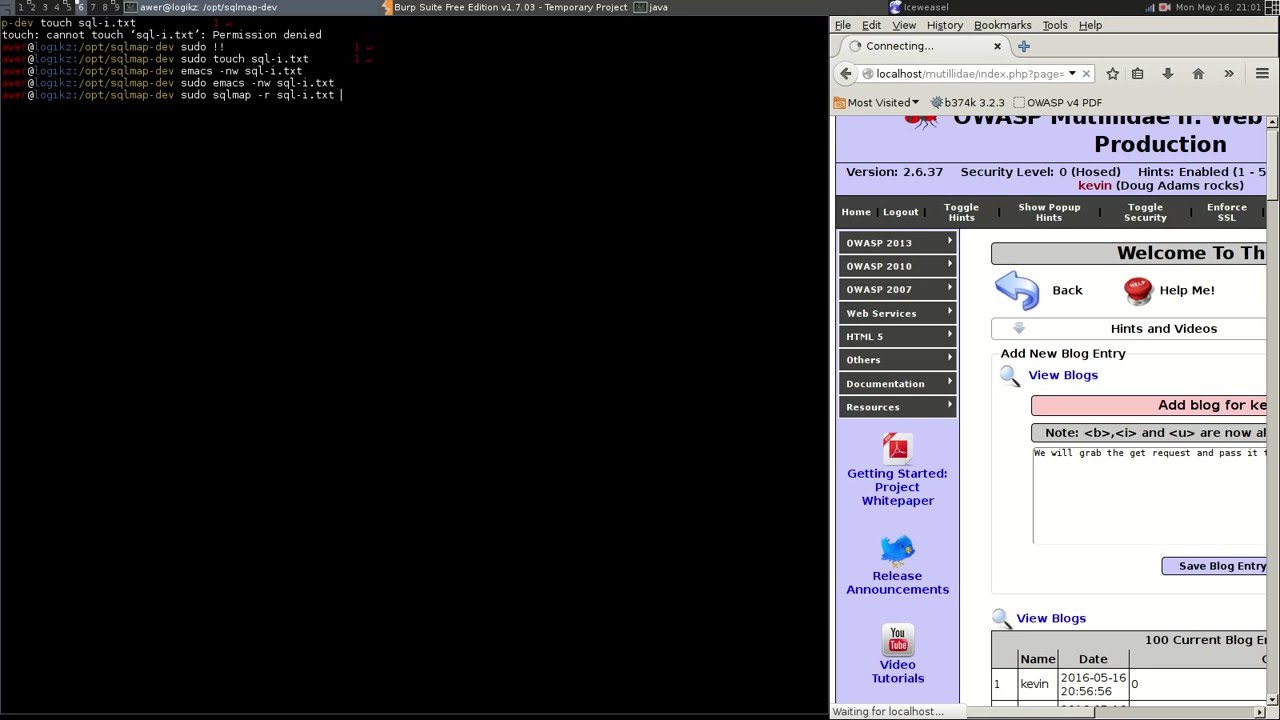Viewport: 1280px width, 720px height.
Task: Open the File menu in Iceweasel
Action: [x=843, y=25]
